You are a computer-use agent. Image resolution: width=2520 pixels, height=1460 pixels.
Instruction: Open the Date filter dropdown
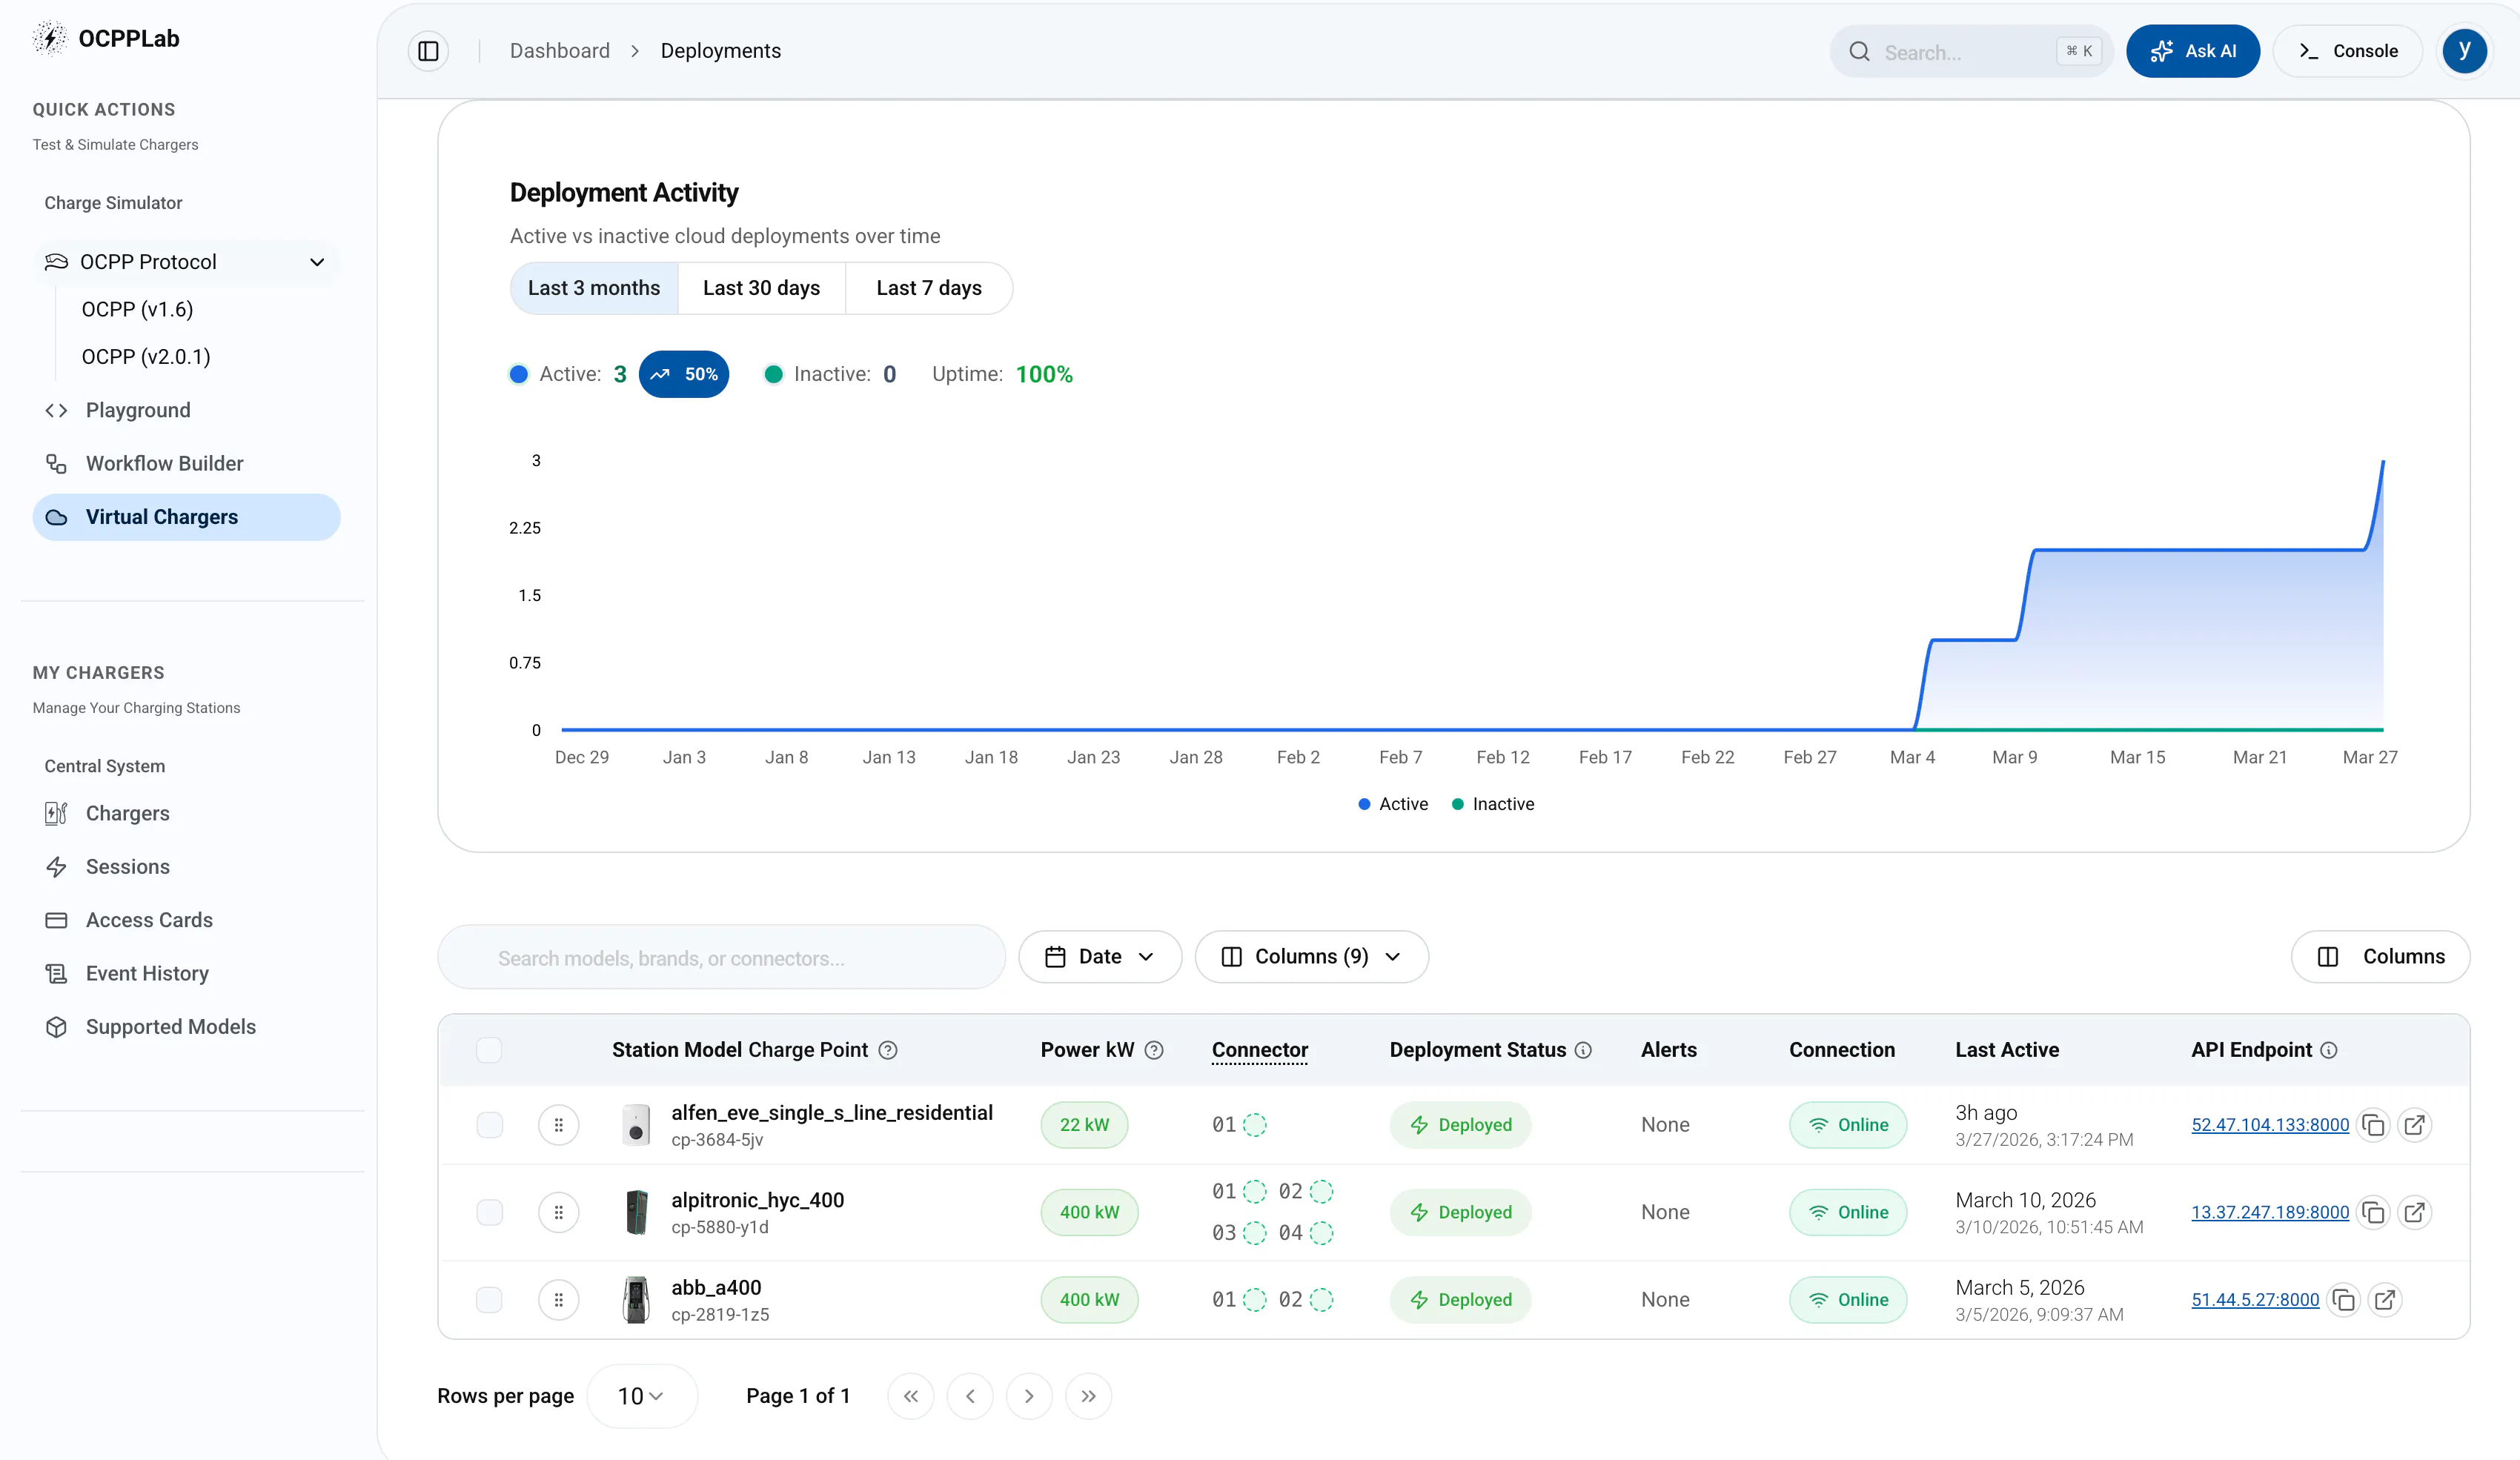point(1100,957)
